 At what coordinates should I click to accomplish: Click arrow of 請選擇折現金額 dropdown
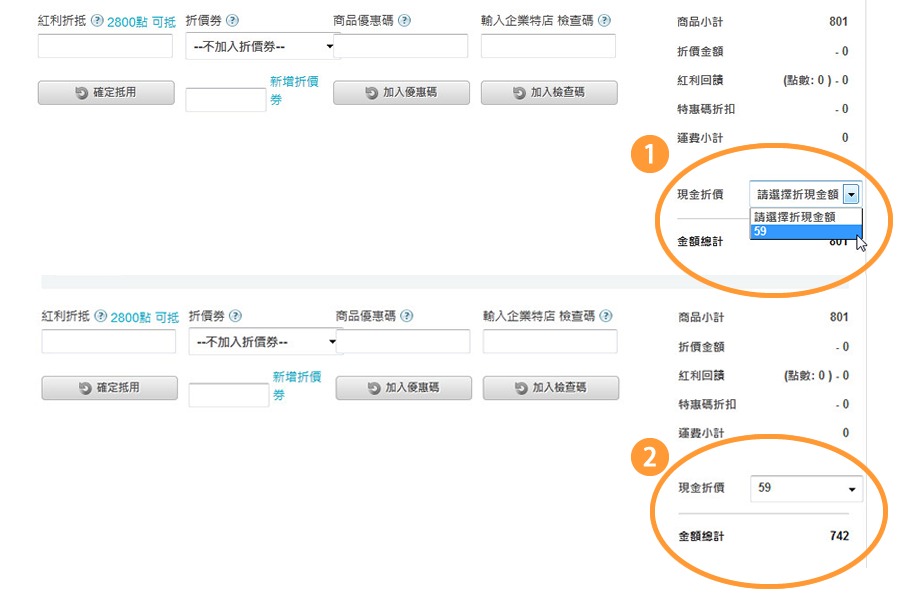851,194
